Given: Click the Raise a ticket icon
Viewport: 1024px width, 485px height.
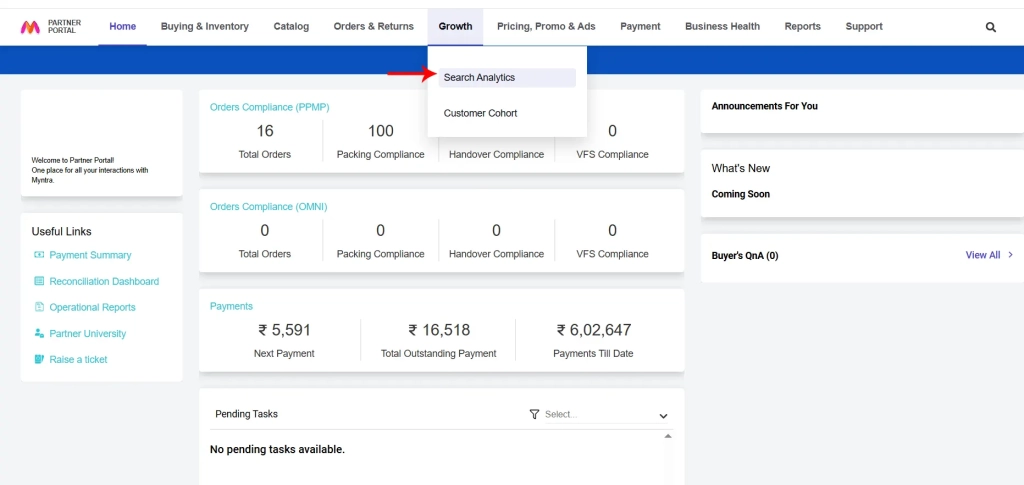Looking at the screenshot, I should point(39,359).
